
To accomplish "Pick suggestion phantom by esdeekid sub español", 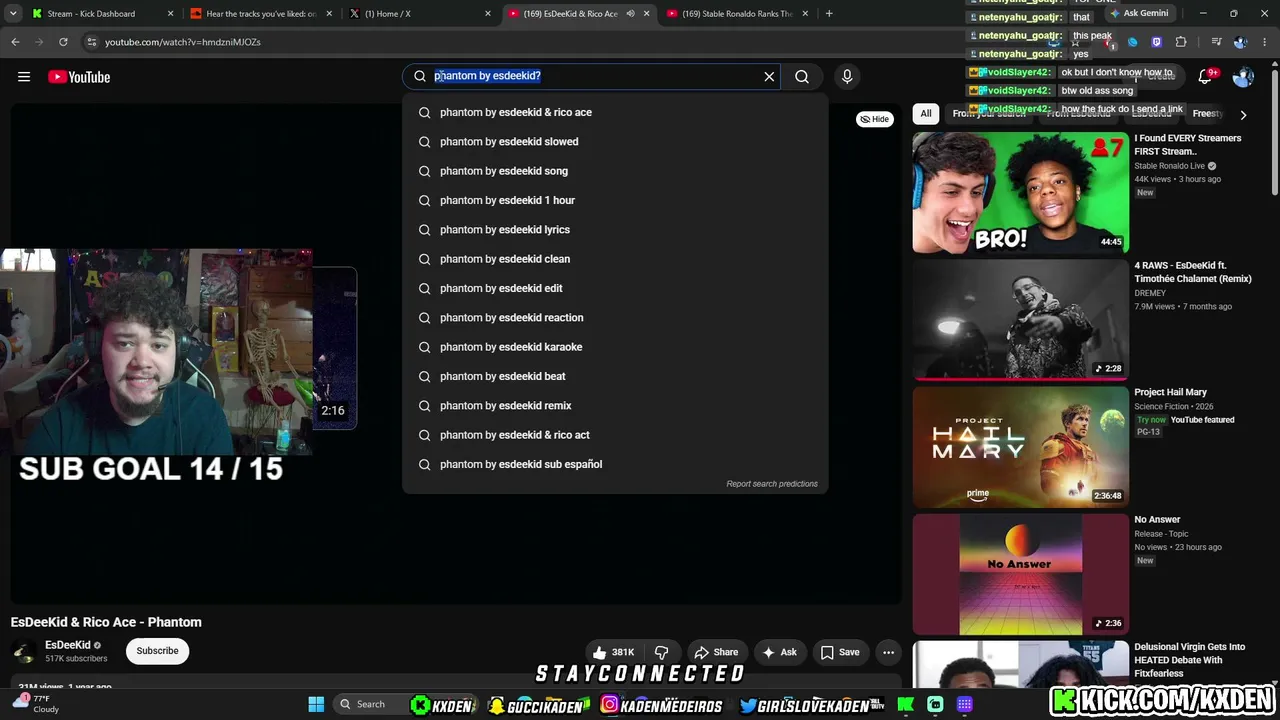I will point(615,464).
